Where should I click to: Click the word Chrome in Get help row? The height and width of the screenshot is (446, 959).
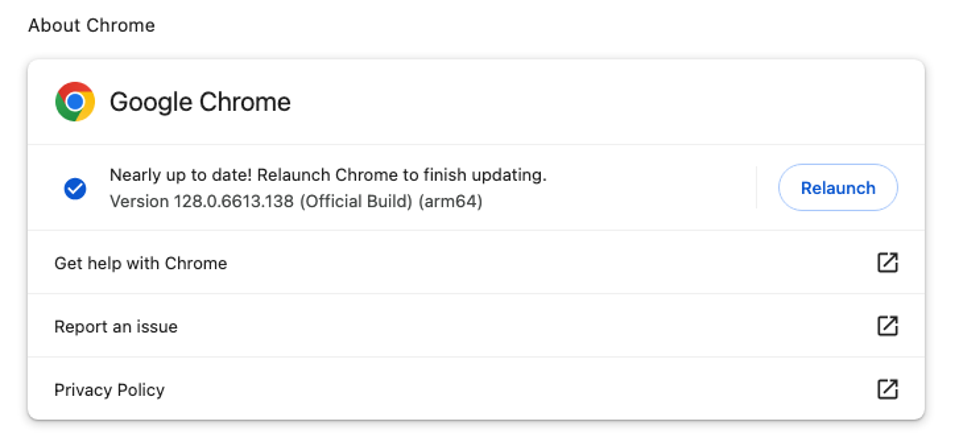pyautogui.click(x=196, y=263)
